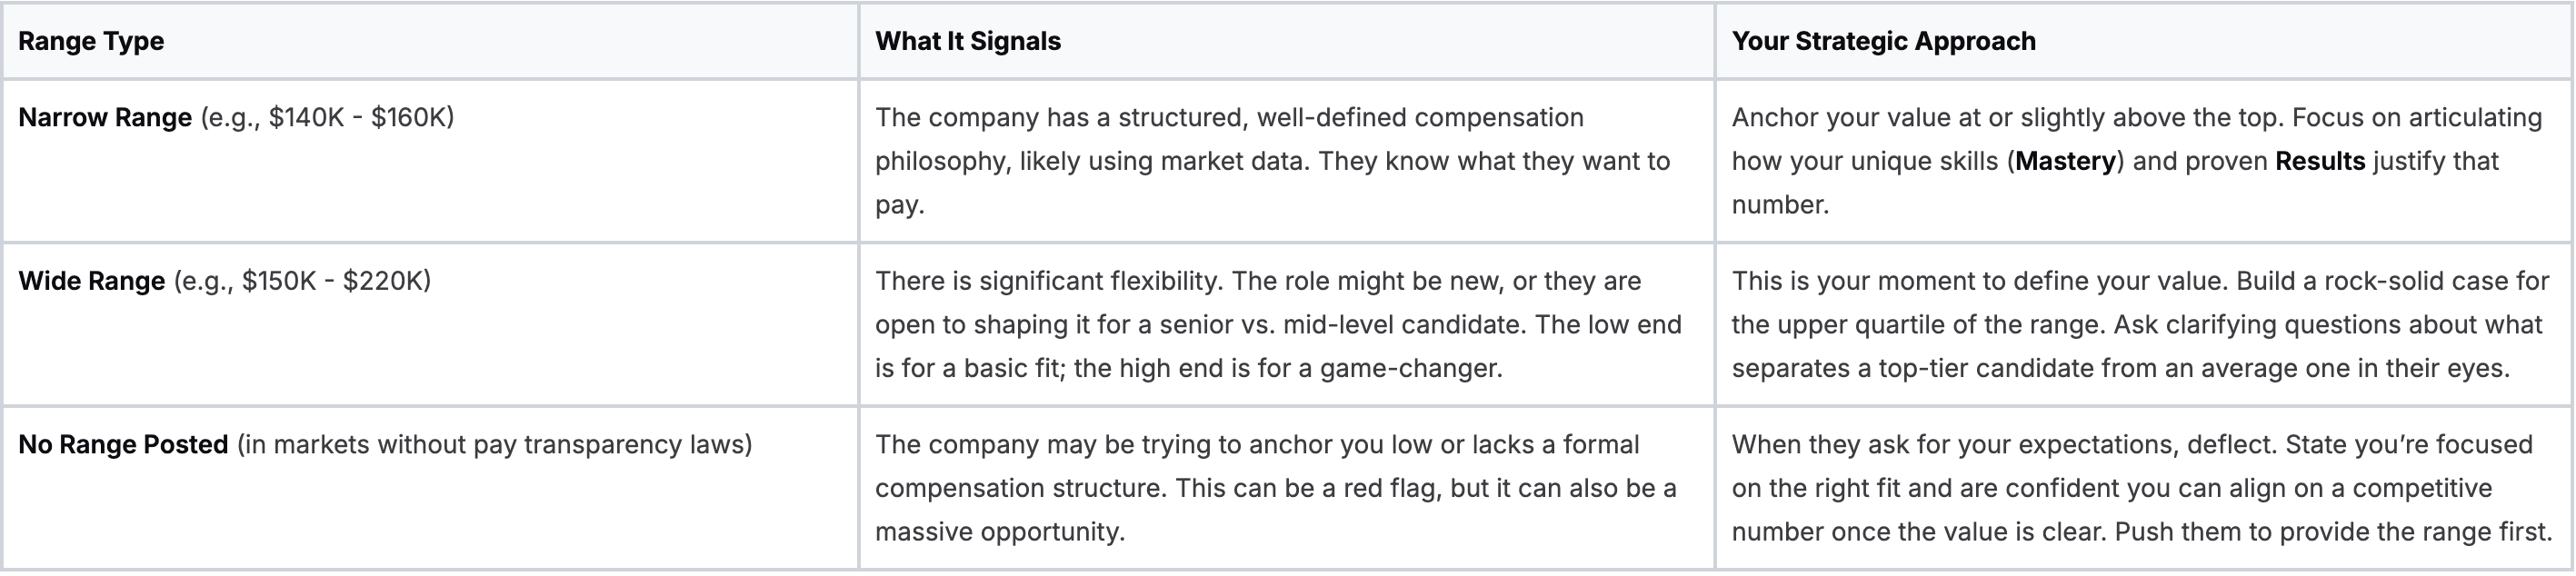Click the massive opportunity text
This screenshot has width=2576, height=576.
999,532
